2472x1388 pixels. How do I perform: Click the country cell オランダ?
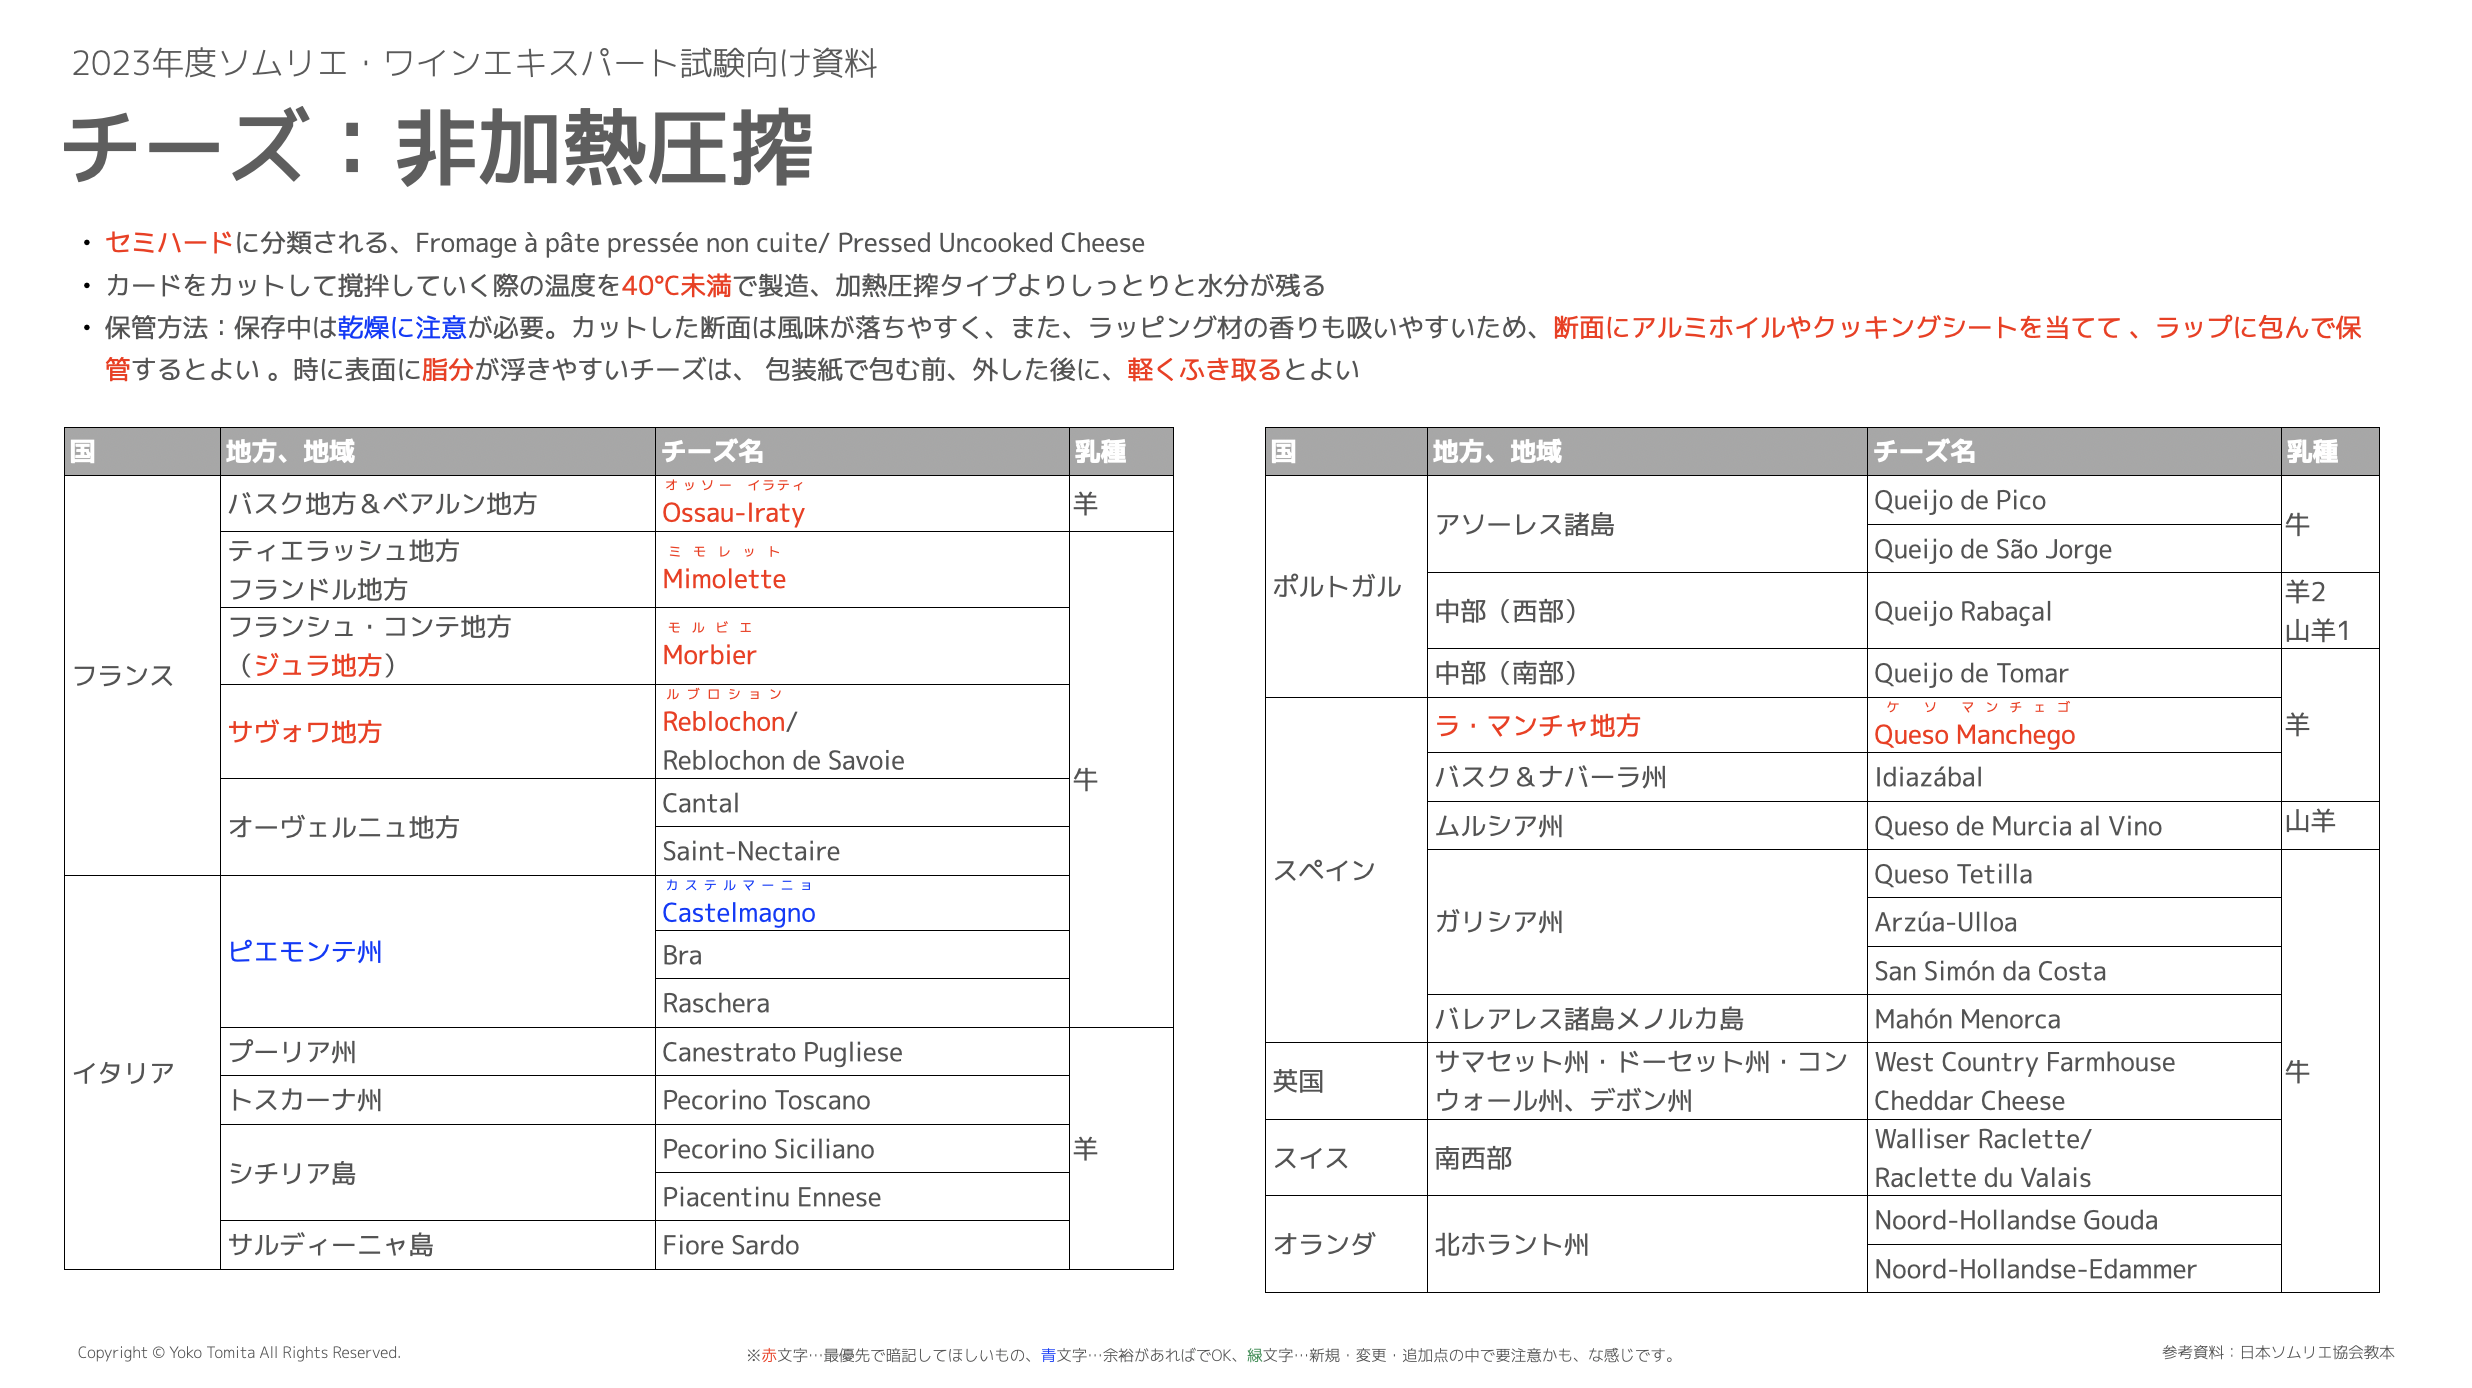click(1346, 1244)
